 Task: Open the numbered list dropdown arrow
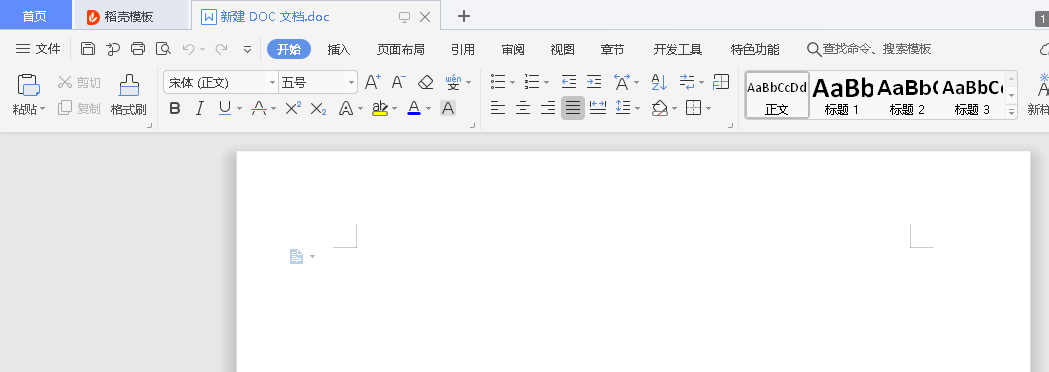[x=547, y=83]
